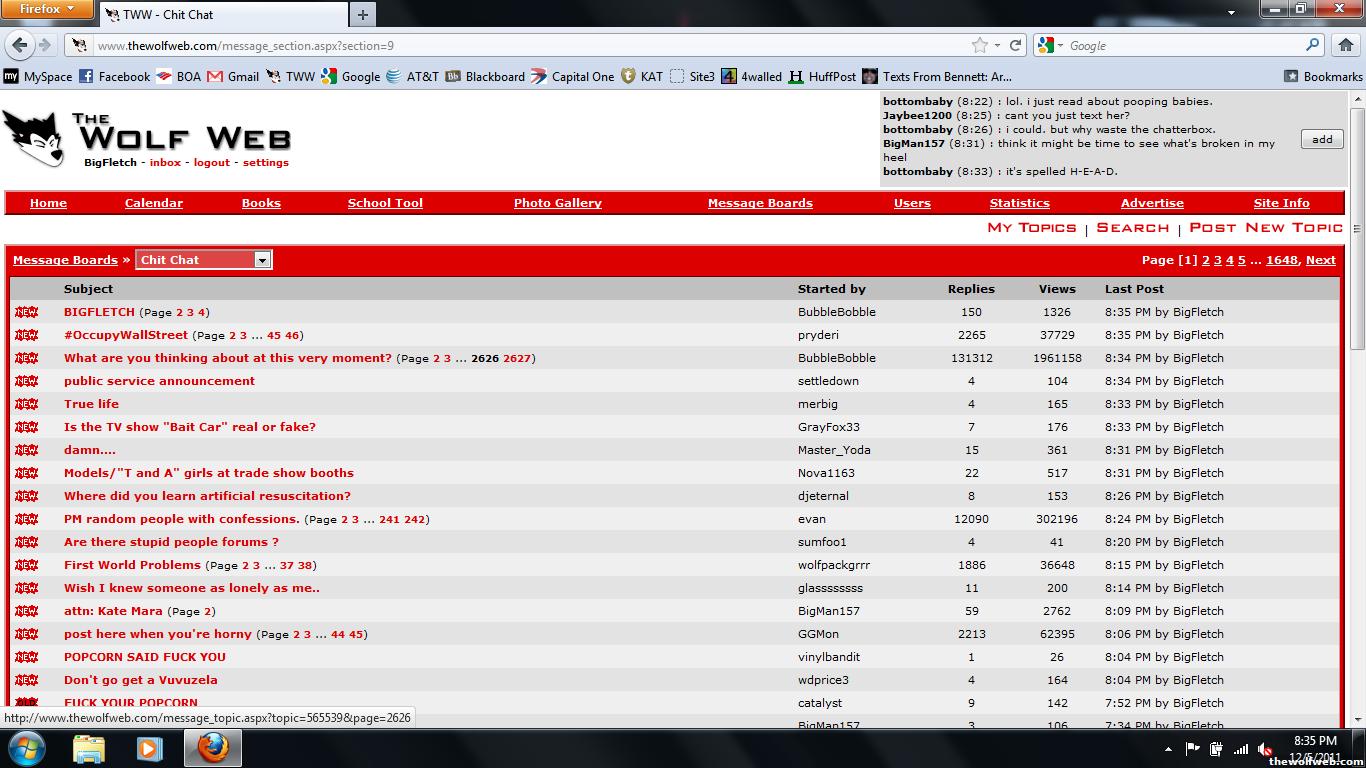
Task: Open the Facebook bookmark in toolbar
Action: 114,76
